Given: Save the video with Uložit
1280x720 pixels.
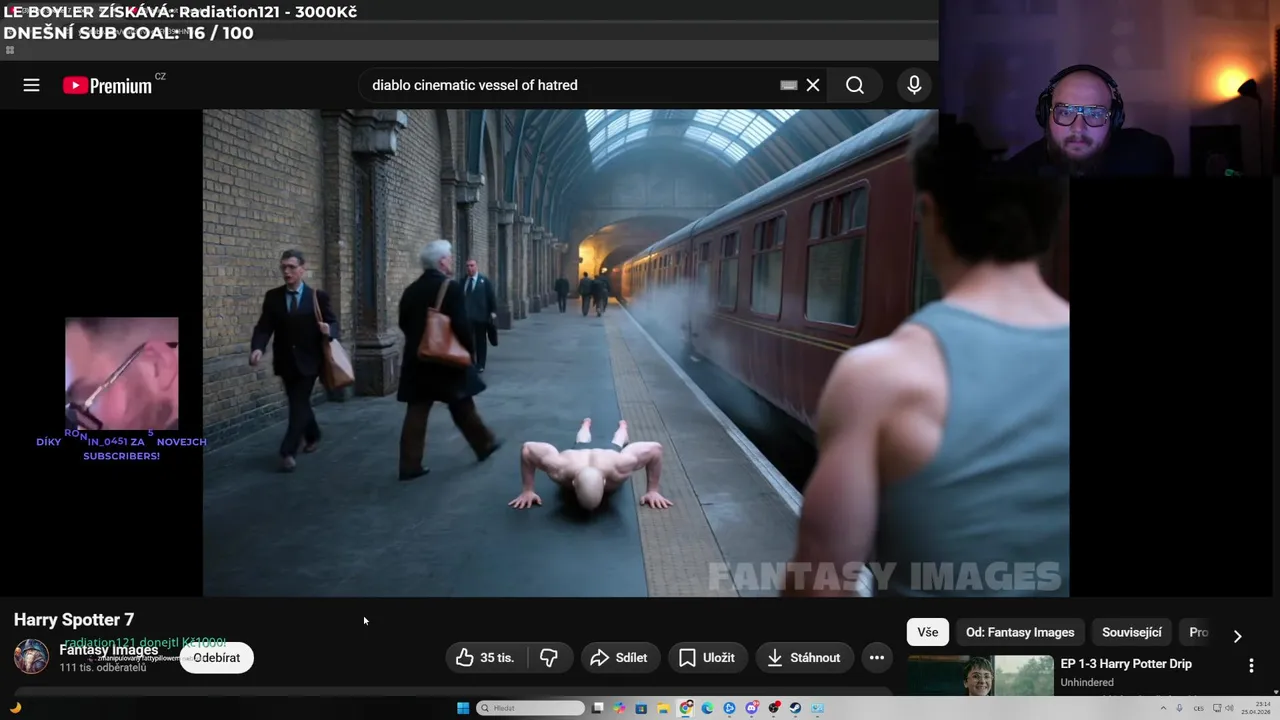Looking at the screenshot, I should coord(707,657).
